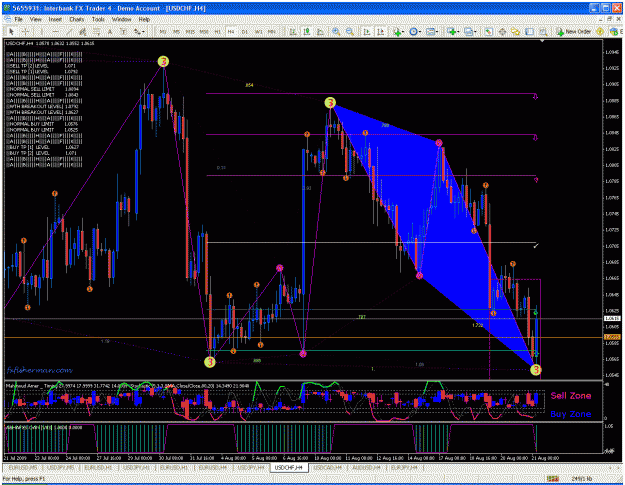The height and width of the screenshot is (485, 625).
Task: Switch to the USDCAD,H4 chart tab
Action: (327, 467)
